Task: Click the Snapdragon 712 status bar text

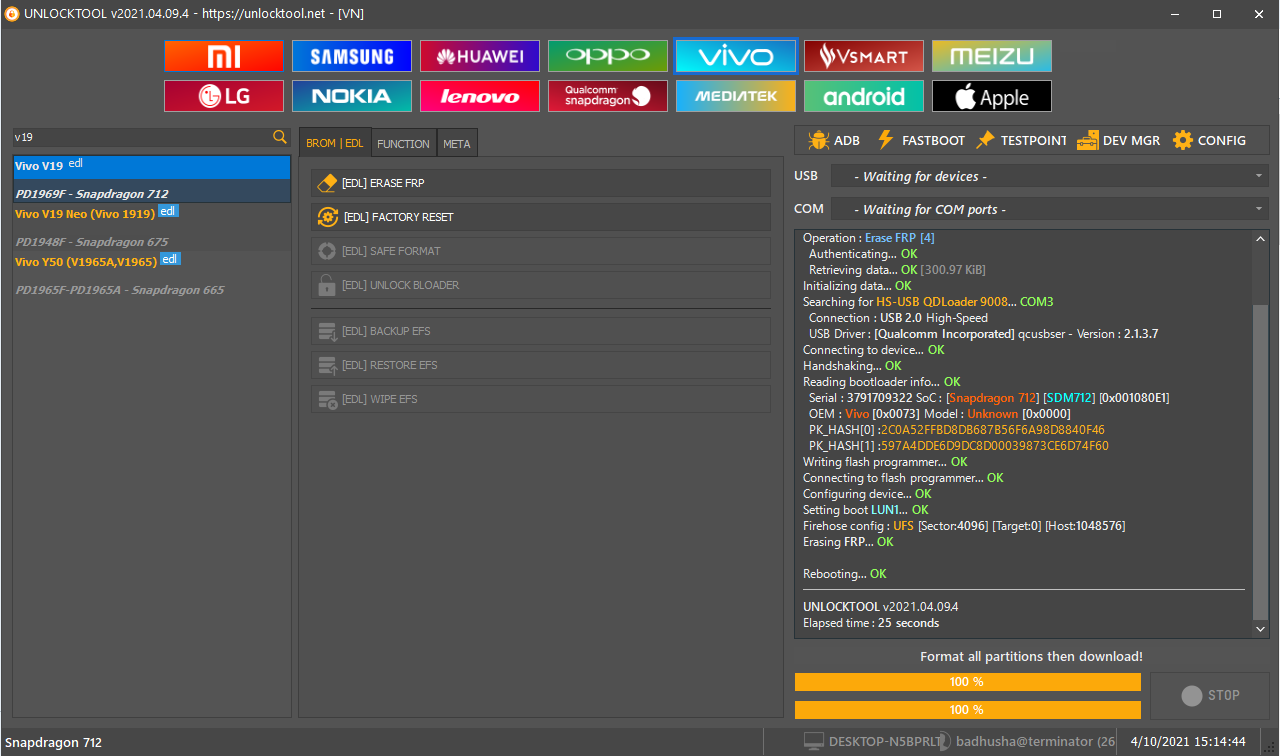Action: 53,743
